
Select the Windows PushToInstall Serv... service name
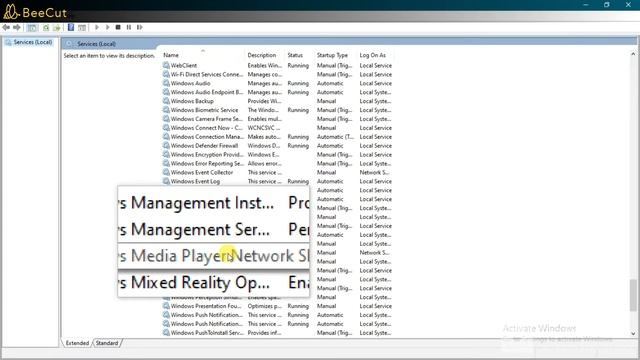tap(207, 333)
